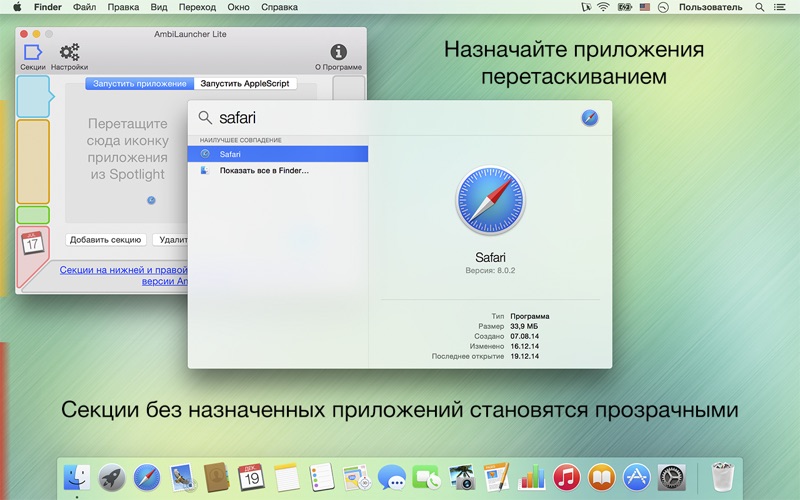
Task: Click the Добавить секцию button
Action: point(106,239)
